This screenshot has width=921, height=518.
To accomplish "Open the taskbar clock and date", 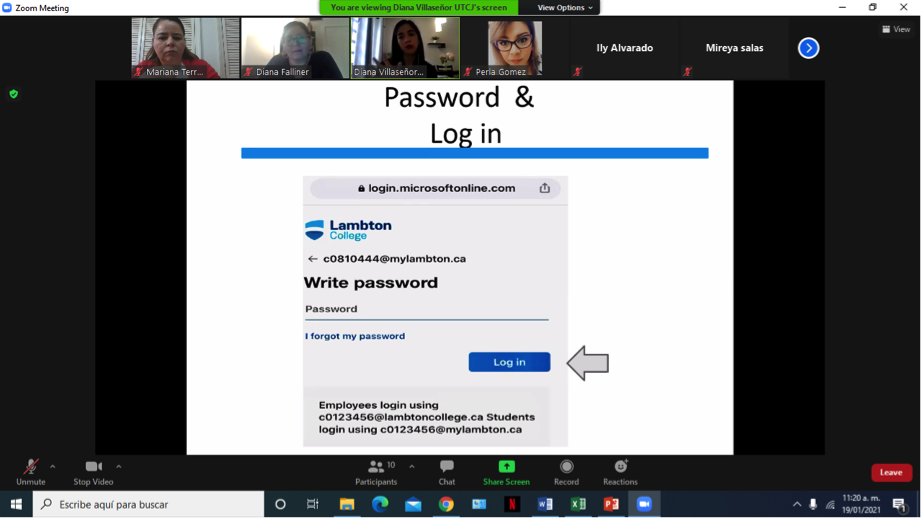I will [861, 504].
